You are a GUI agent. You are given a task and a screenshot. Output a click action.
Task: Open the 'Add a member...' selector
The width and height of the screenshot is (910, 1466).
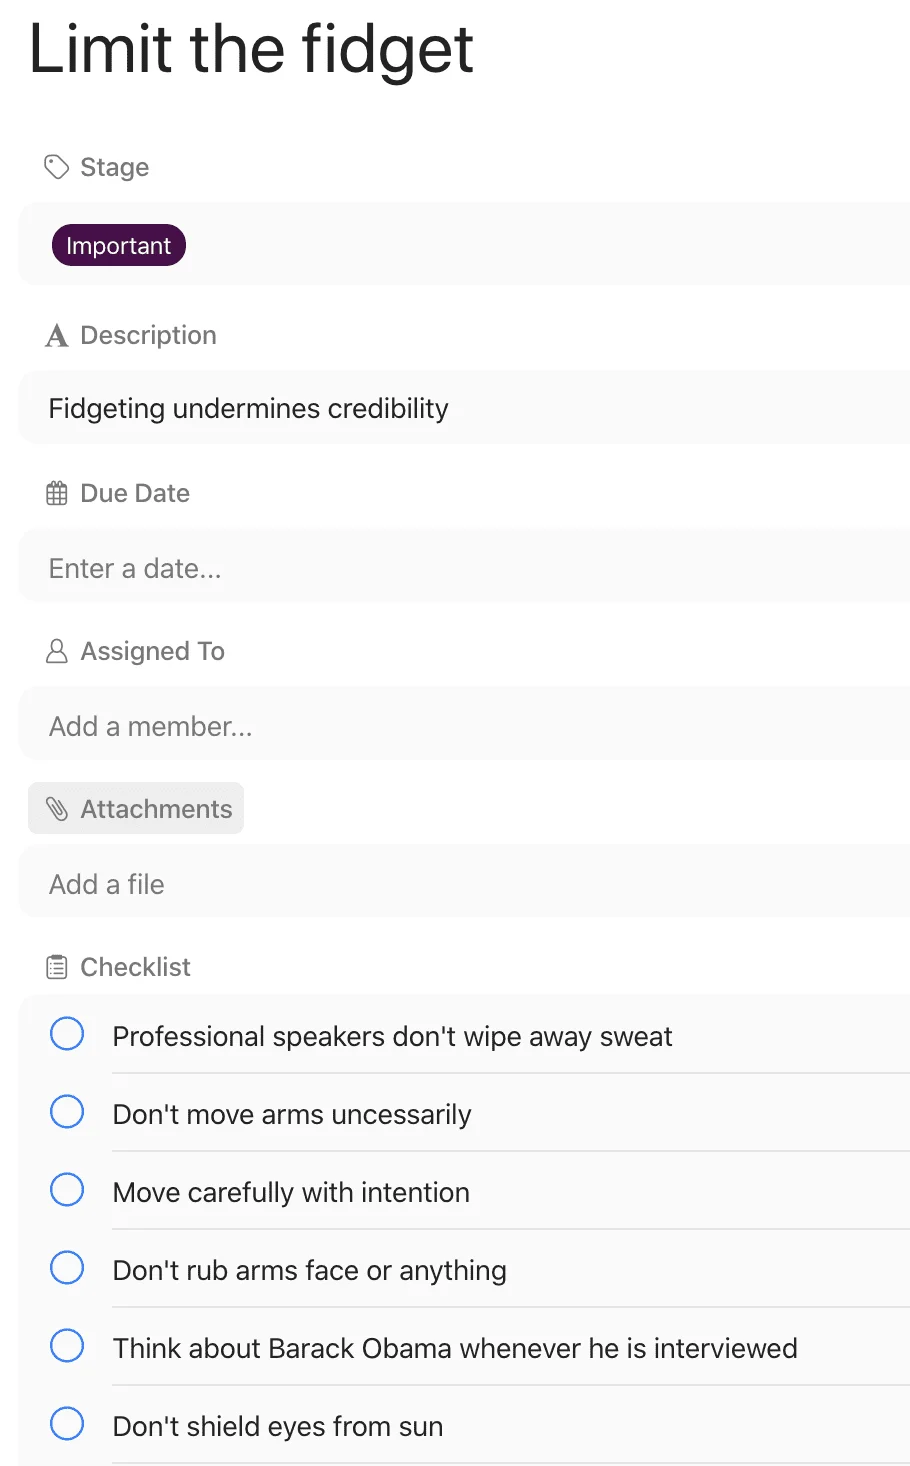click(x=465, y=726)
